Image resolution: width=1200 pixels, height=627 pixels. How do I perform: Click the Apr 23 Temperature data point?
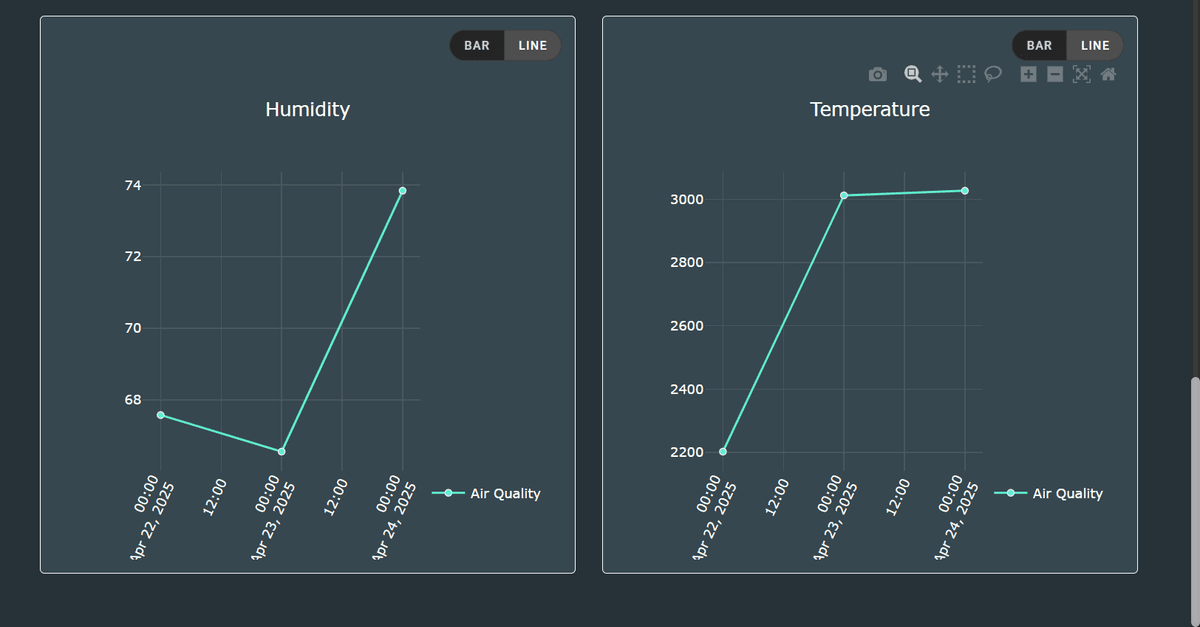[844, 195]
